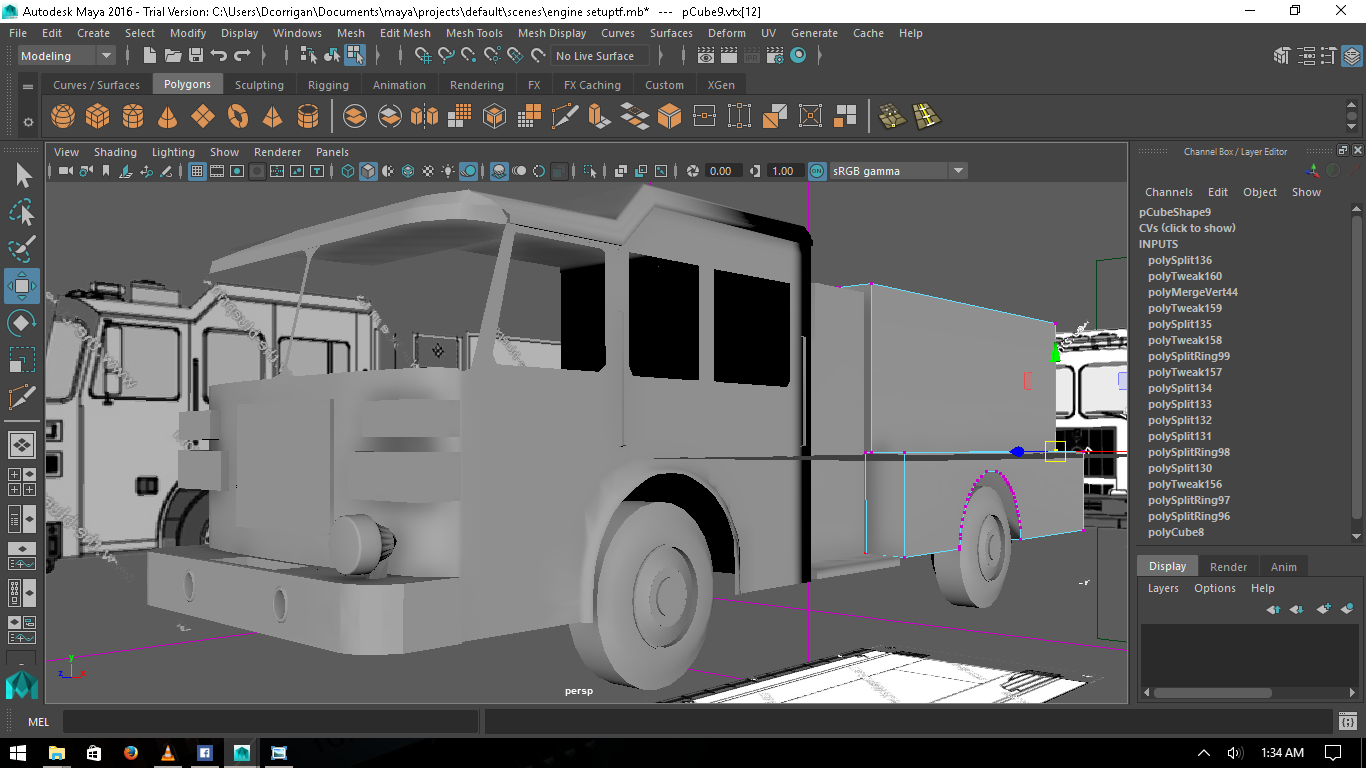
Task: Click the MEL command input field
Action: point(270,722)
